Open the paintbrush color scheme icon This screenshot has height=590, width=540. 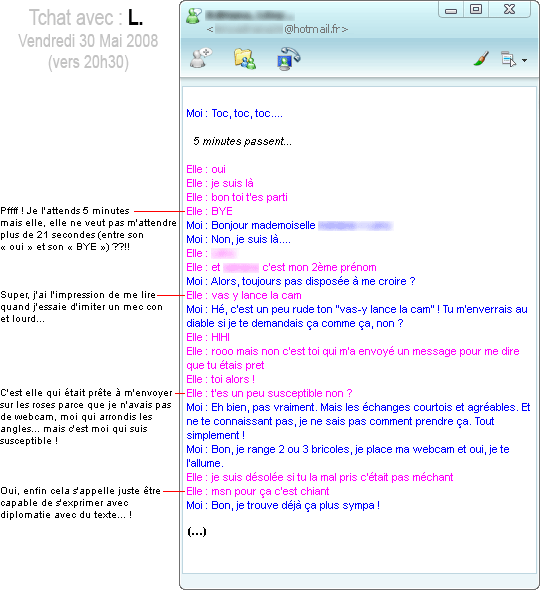coord(481,59)
